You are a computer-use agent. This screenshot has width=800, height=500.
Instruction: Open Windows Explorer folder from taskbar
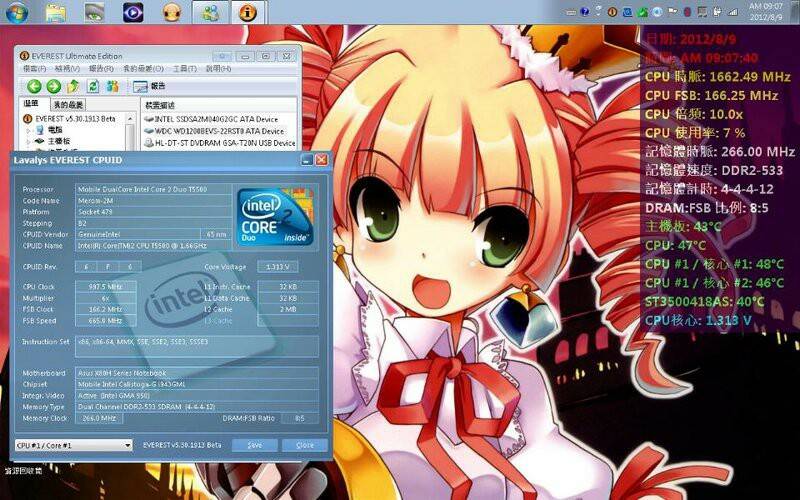55,12
